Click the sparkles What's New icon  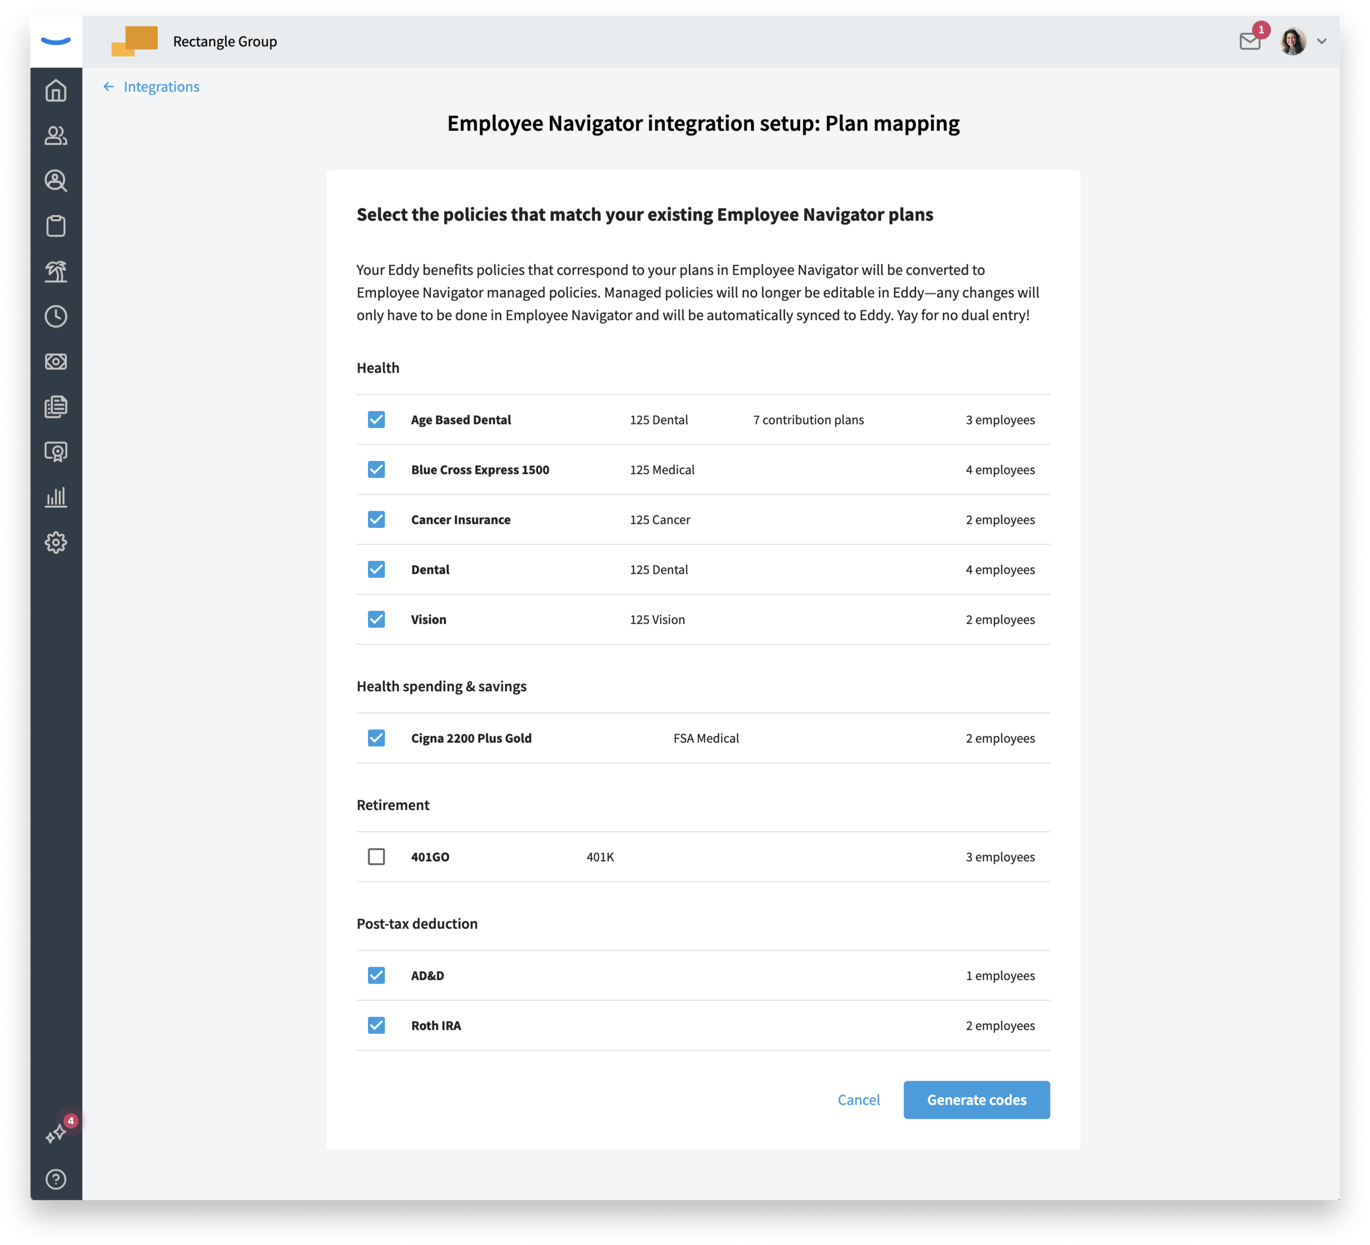56,1131
